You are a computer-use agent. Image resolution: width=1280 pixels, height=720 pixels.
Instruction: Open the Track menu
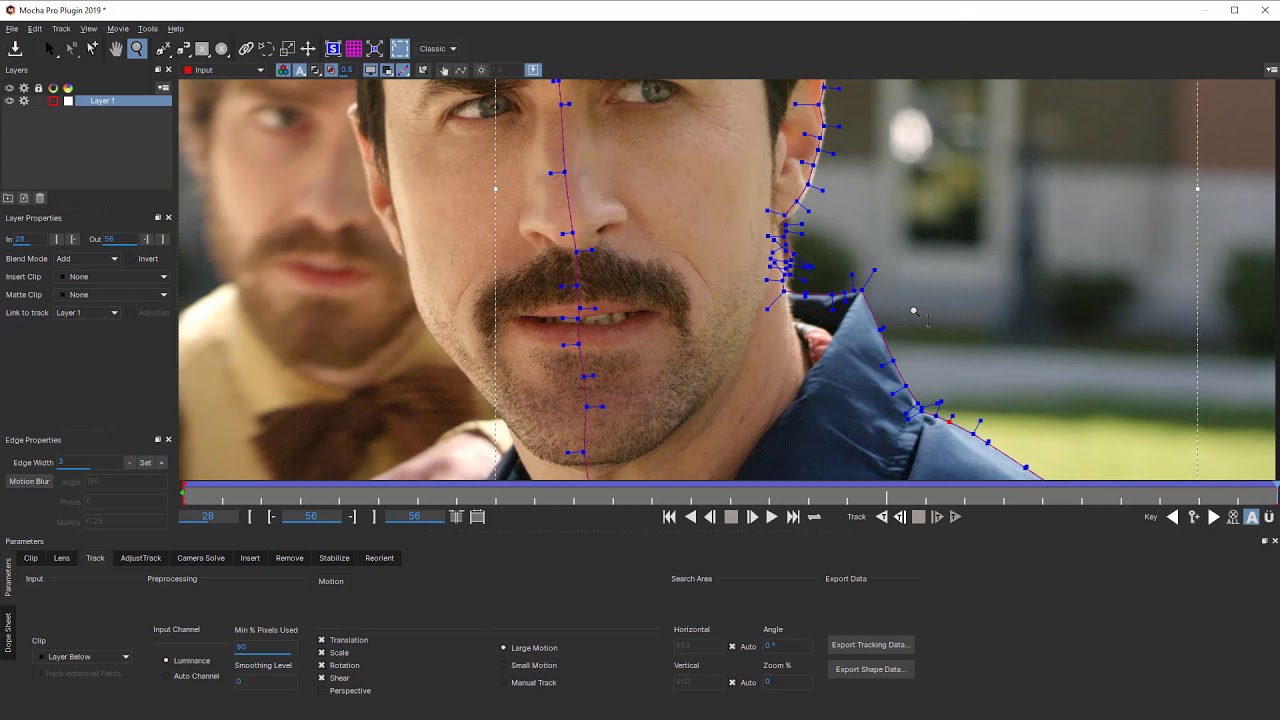coord(61,29)
